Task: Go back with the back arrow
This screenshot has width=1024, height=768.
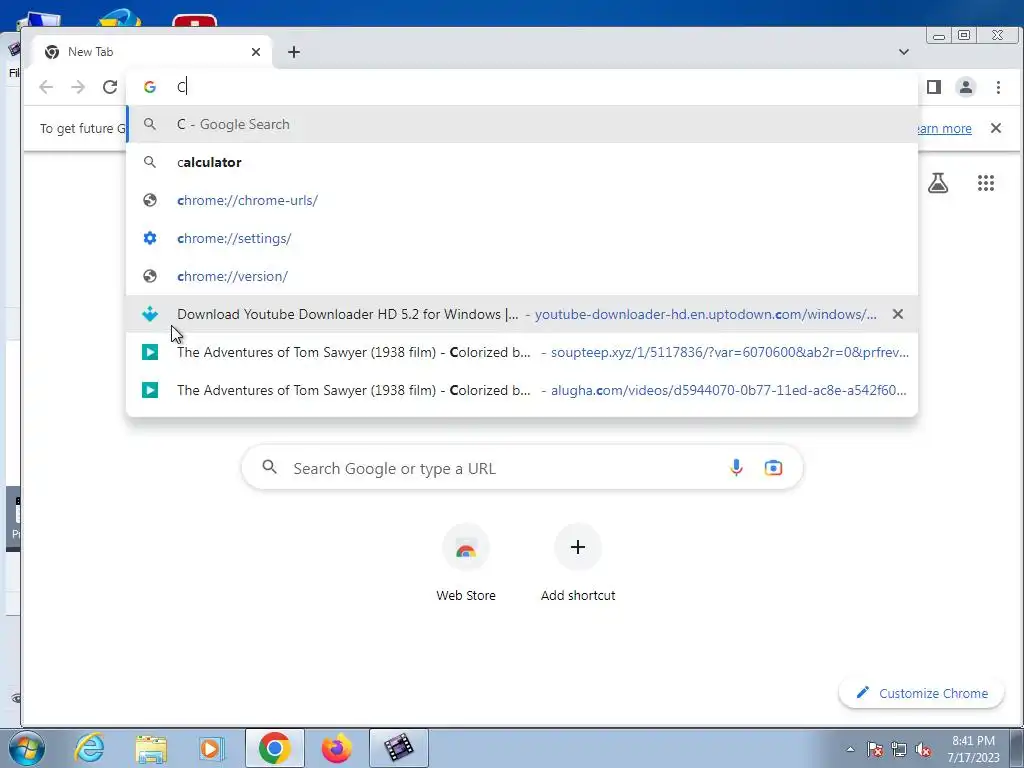Action: pos(46,87)
